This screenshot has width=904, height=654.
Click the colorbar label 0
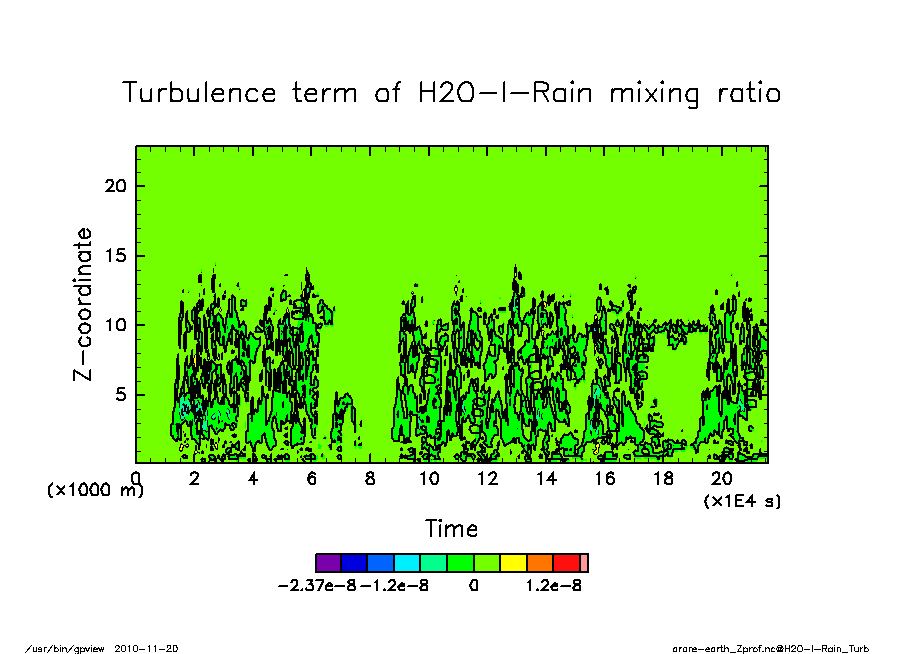pos(473,586)
